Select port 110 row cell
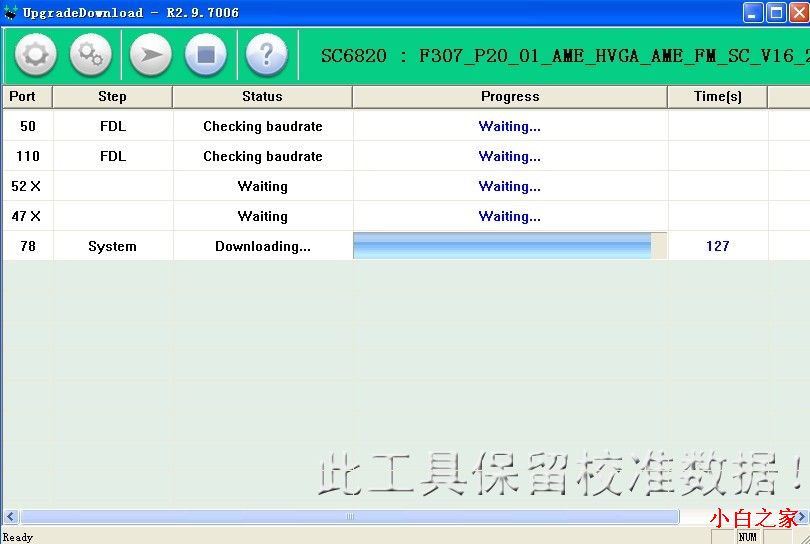Viewport: 810px width, 544px height. pos(28,156)
